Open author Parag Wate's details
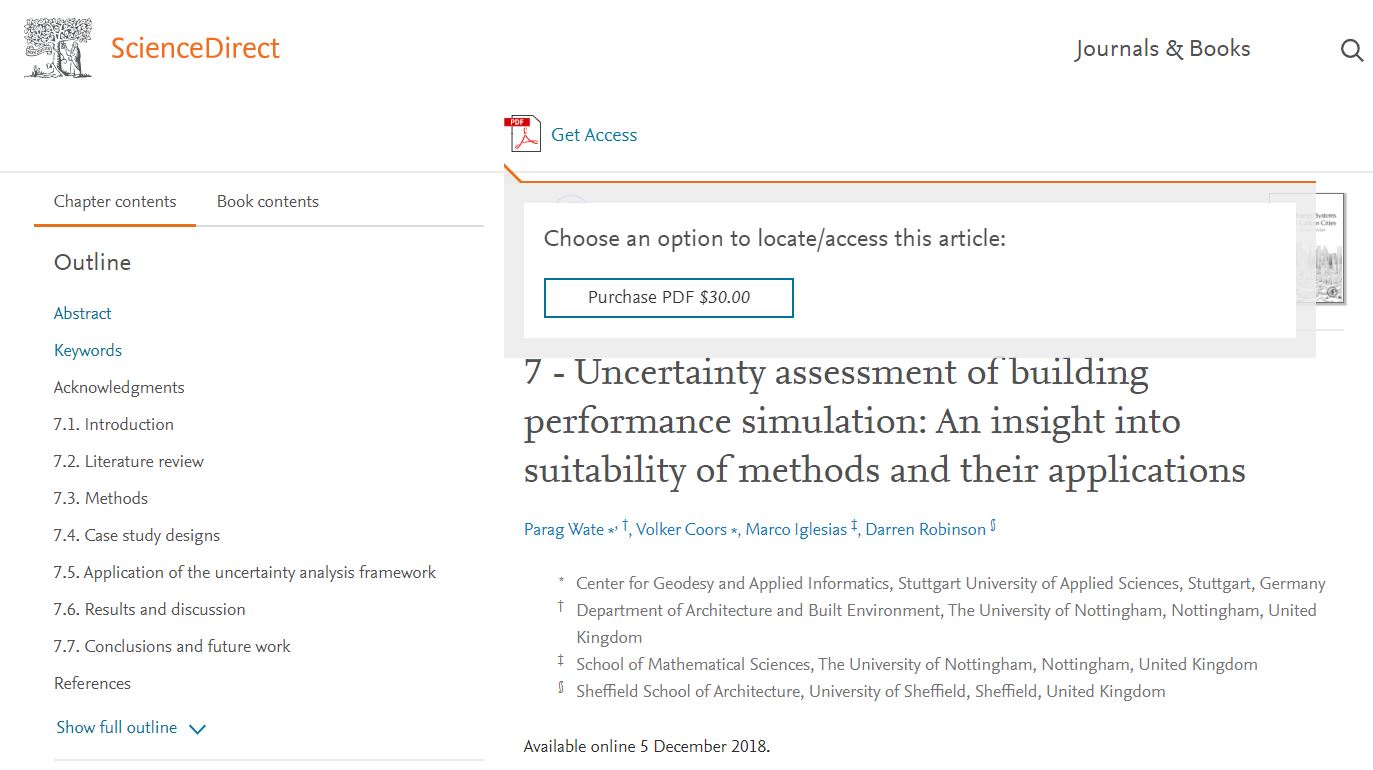Viewport: 1373px width, 770px height. pyautogui.click(x=564, y=530)
